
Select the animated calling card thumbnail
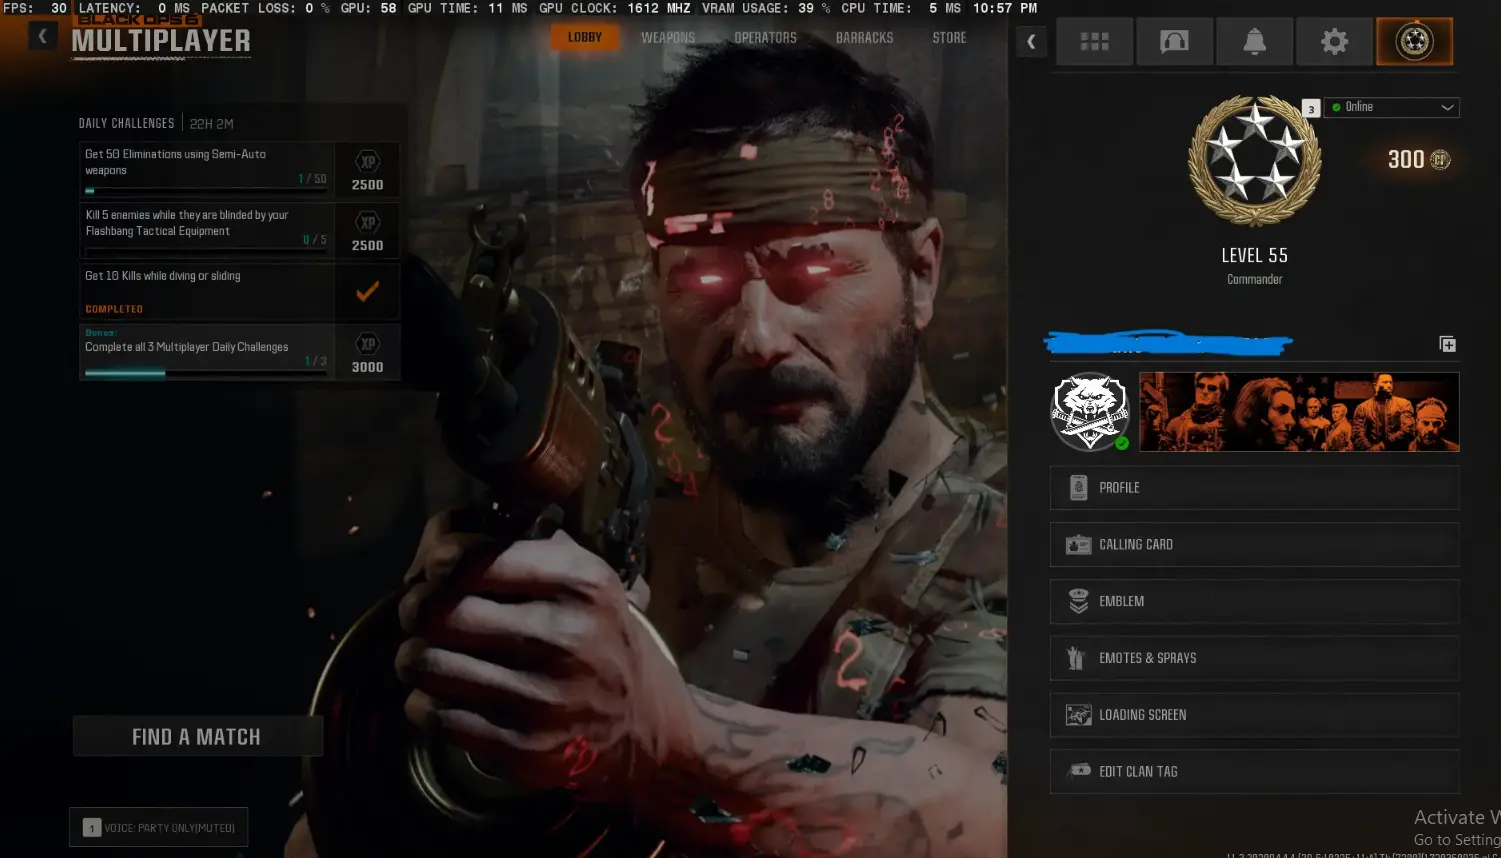pyautogui.click(x=1298, y=411)
